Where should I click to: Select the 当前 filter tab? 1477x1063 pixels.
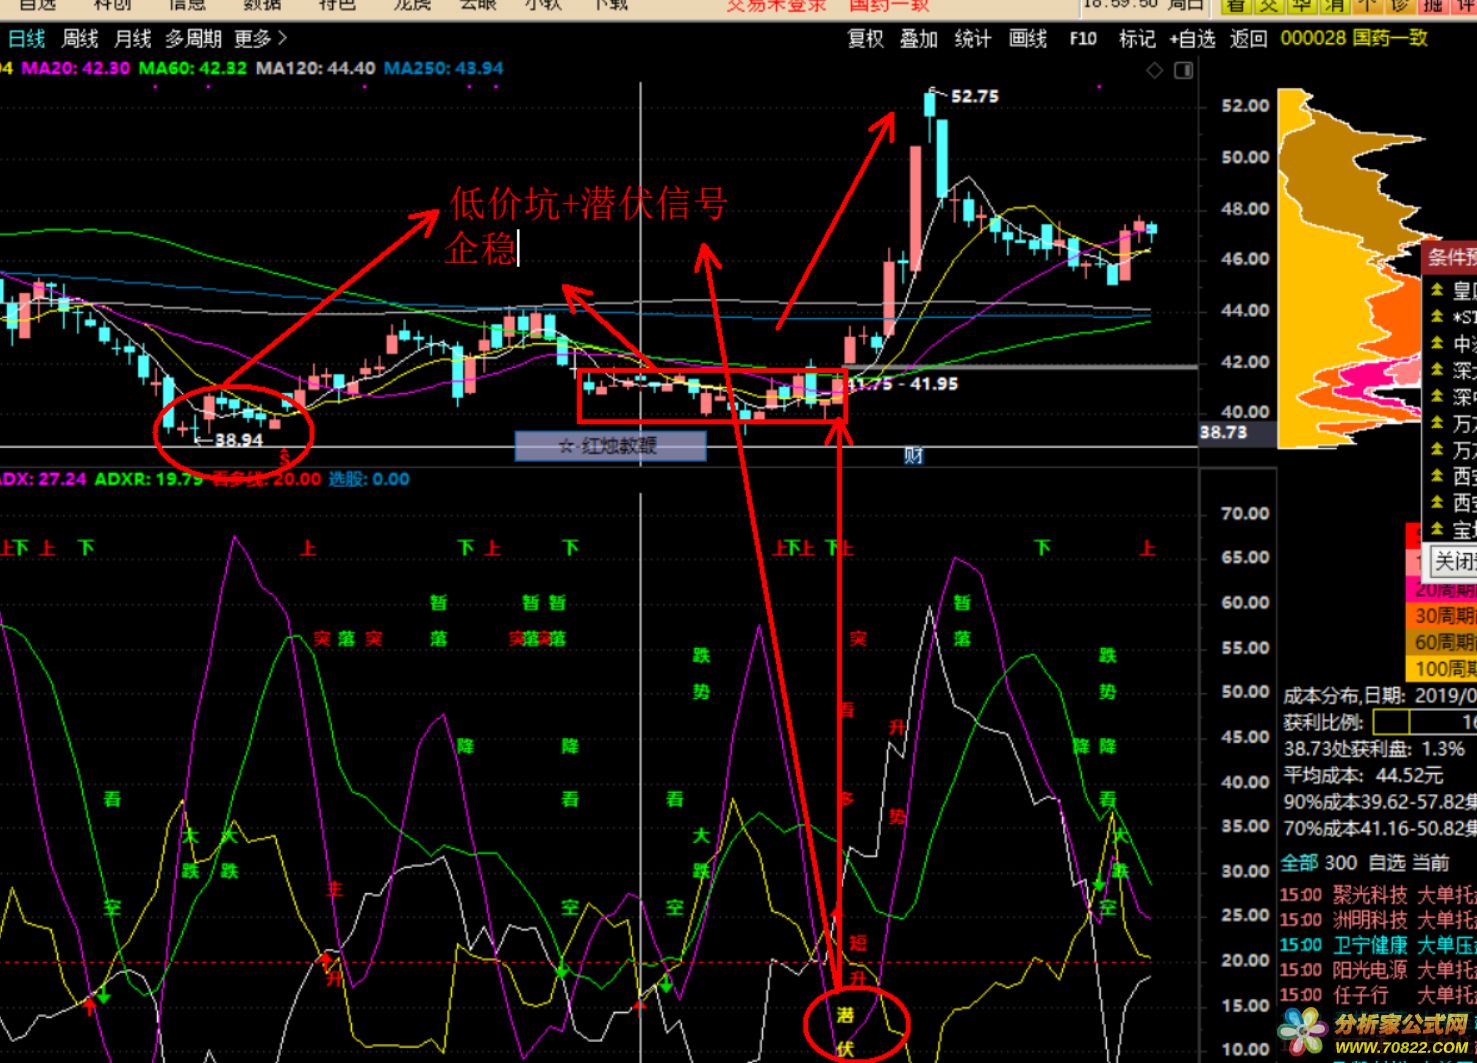point(1431,863)
